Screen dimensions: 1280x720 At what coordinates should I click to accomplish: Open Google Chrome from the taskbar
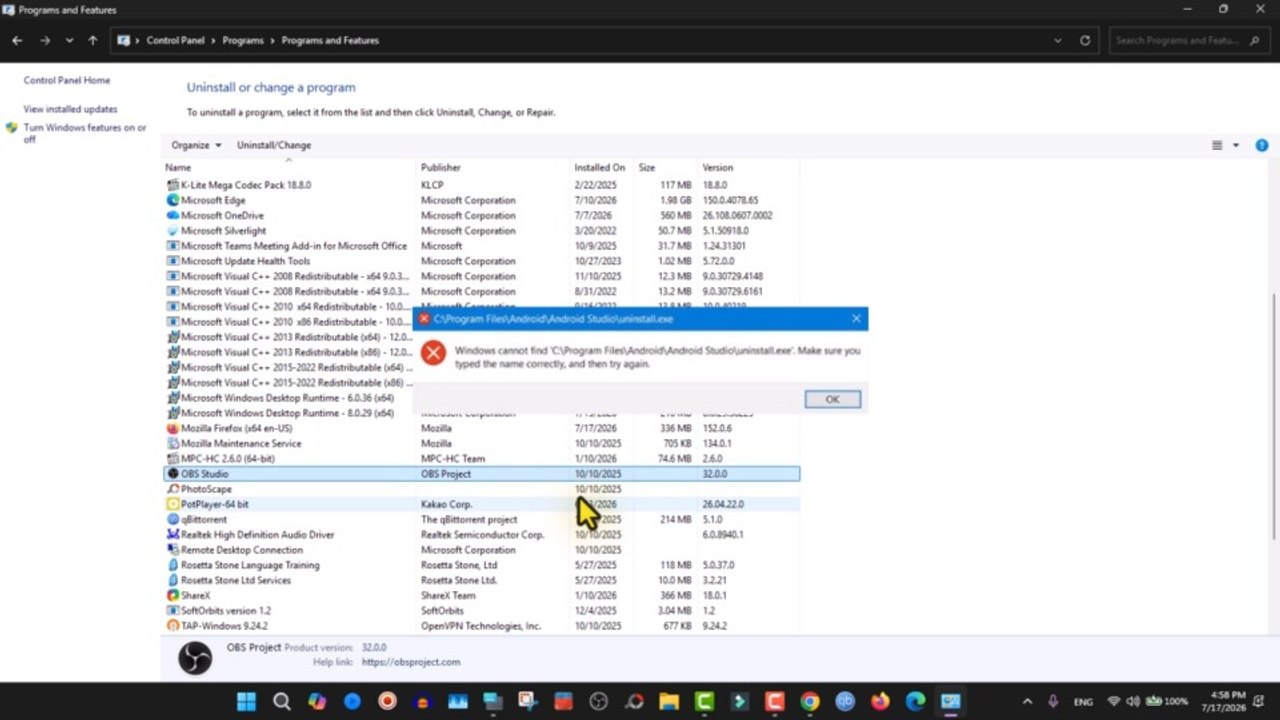tap(810, 702)
